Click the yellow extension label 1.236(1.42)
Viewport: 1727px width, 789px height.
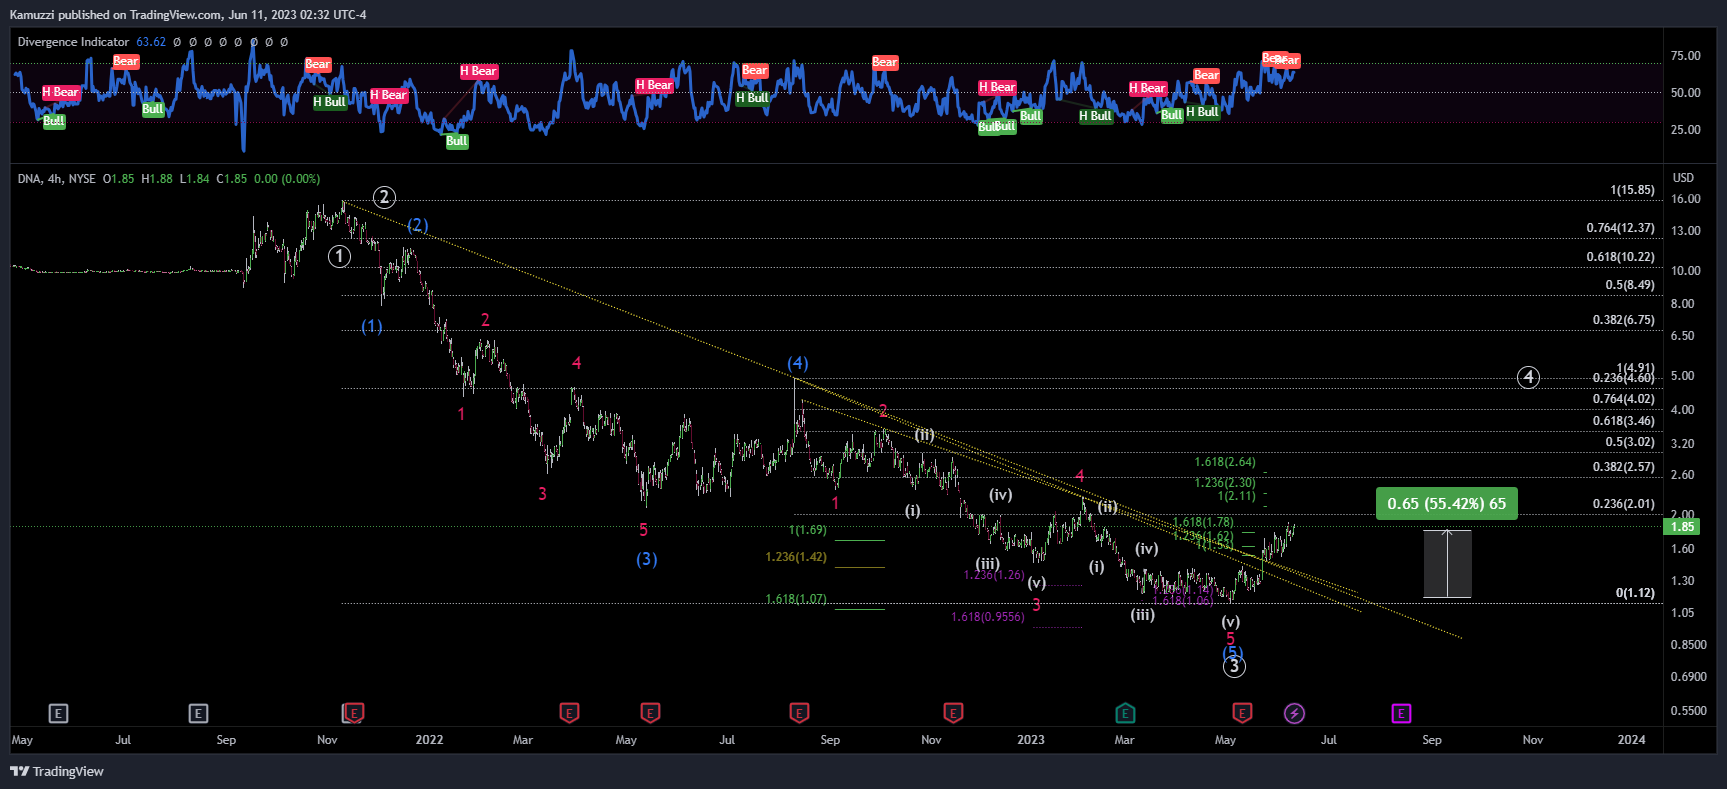pos(796,557)
